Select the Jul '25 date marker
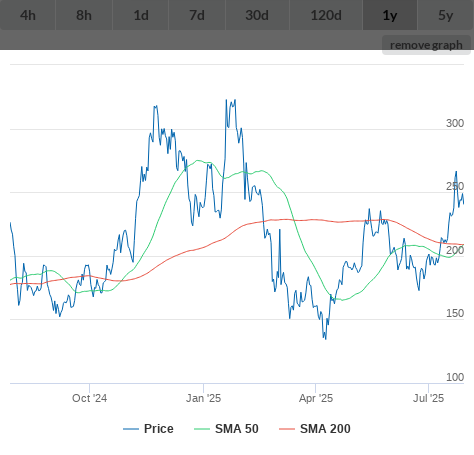474x455 pixels. (x=428, y=398)
